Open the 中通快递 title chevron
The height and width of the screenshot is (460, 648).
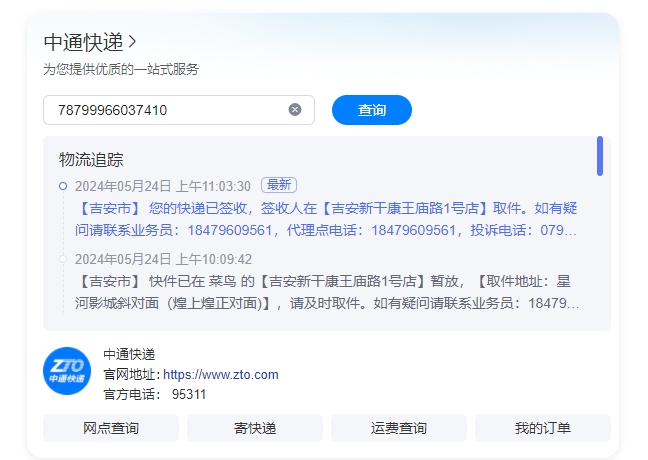point(132,42)
